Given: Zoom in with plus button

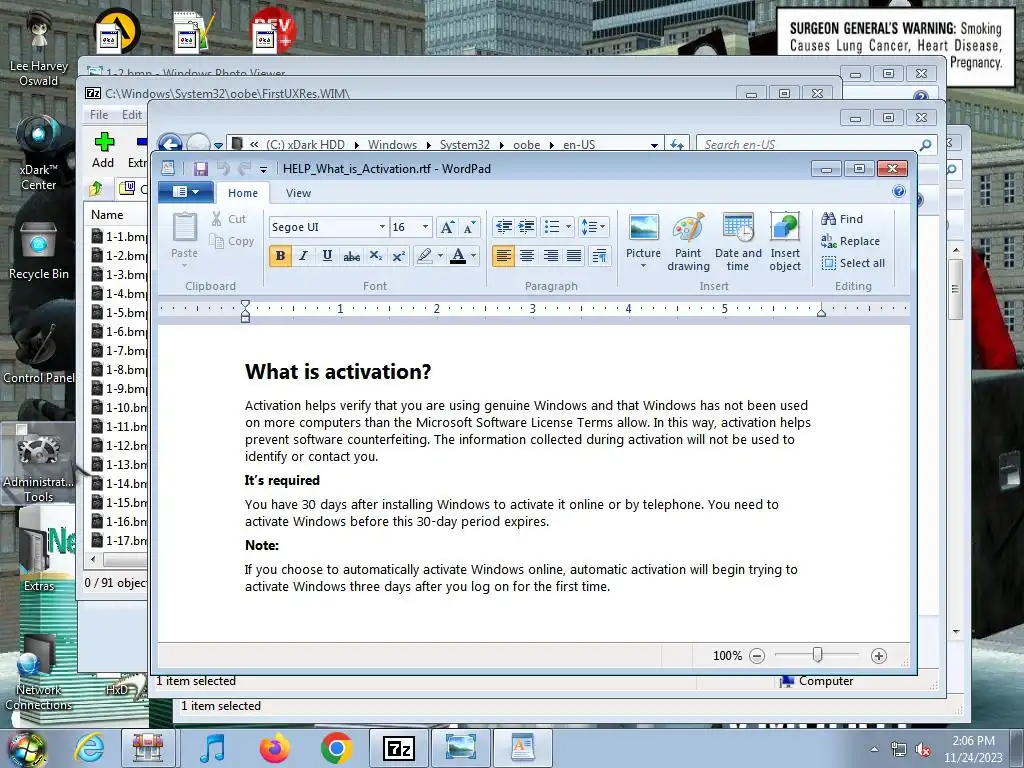Looking at the screenshot, I should (x=879, y=656).
